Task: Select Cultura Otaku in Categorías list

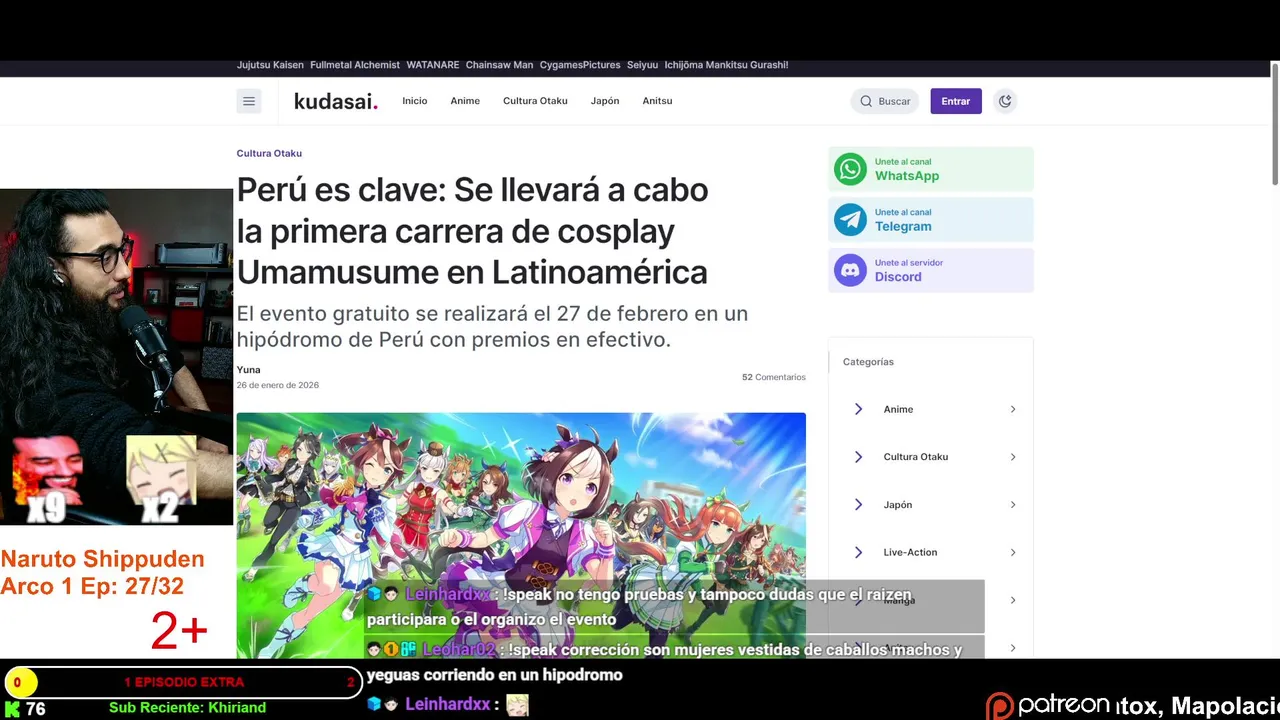Action: coord(916,457)
